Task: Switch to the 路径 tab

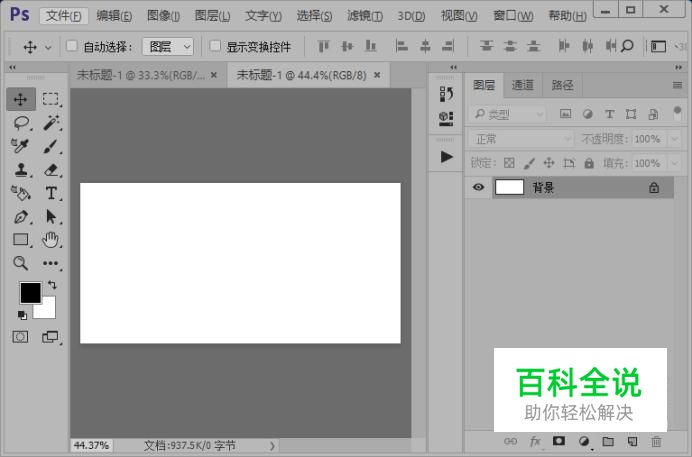Action: point(562,85)
